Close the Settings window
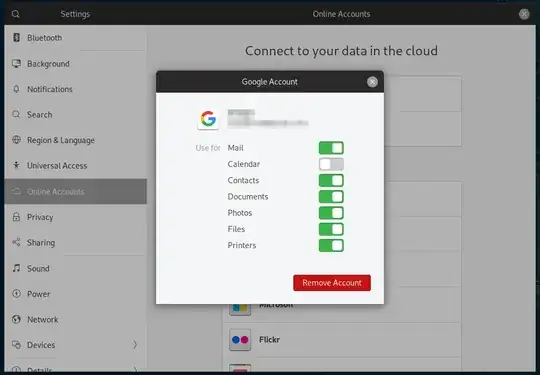The image size is (540, 375). click(524, 14)
